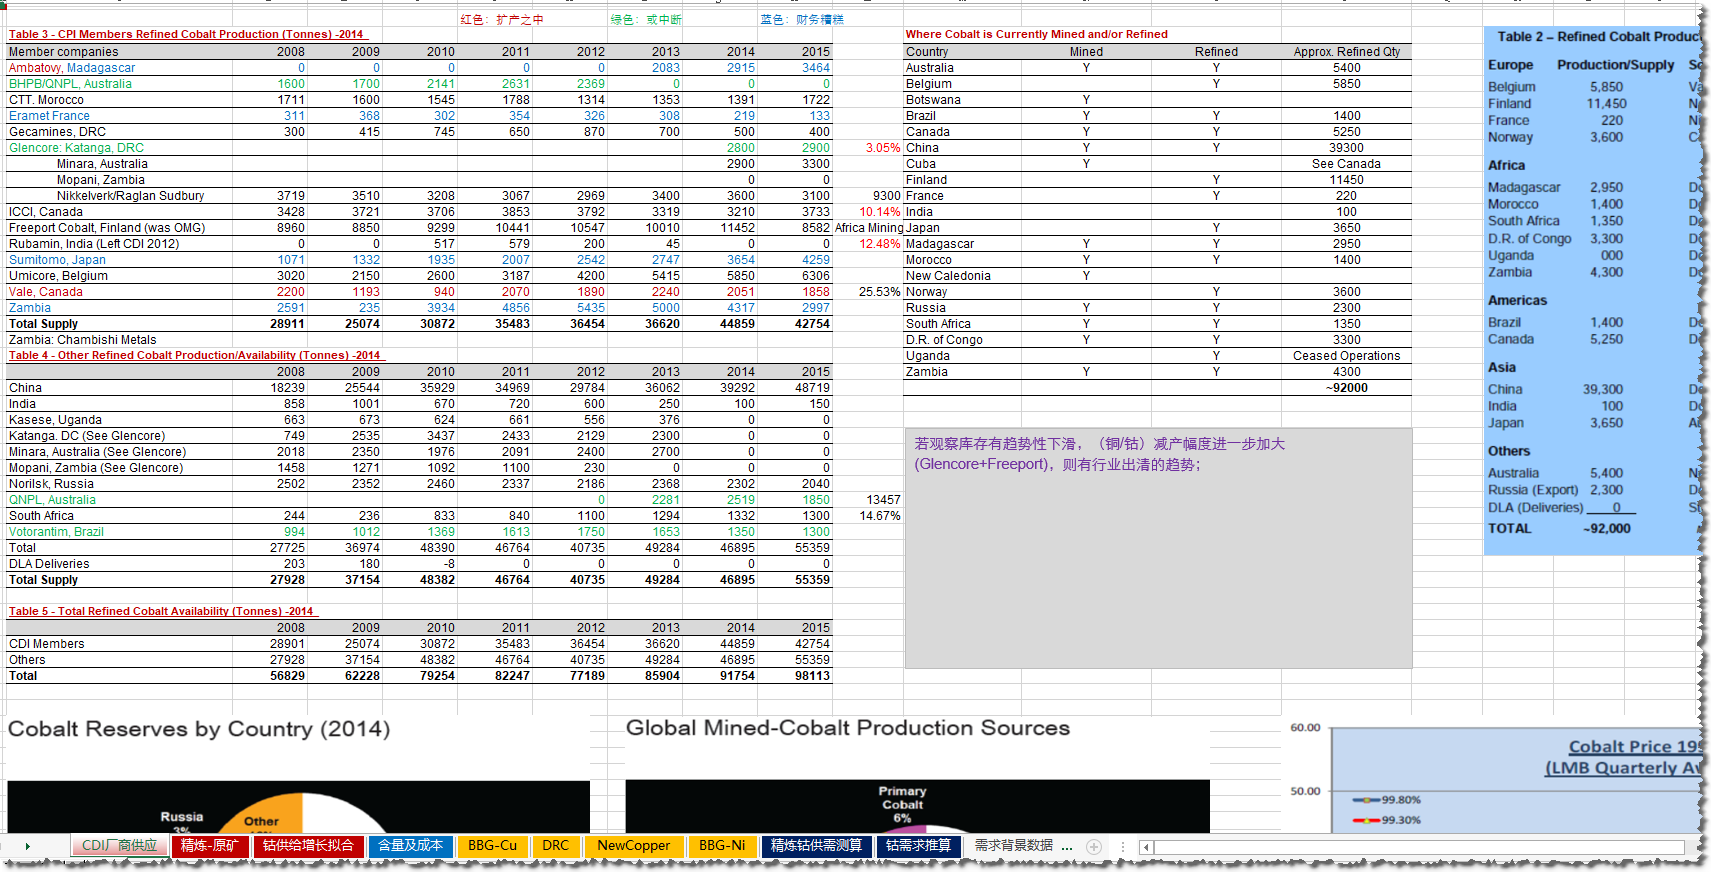The height and width of the screenshot is (875, 1714).
Task: Select the Table 2 Refined Cobalt Production image
Action: tap(1594, 291)
